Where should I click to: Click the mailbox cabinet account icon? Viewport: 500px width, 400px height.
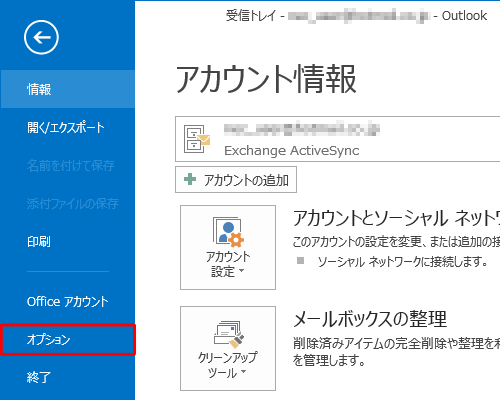pos(197,139)
